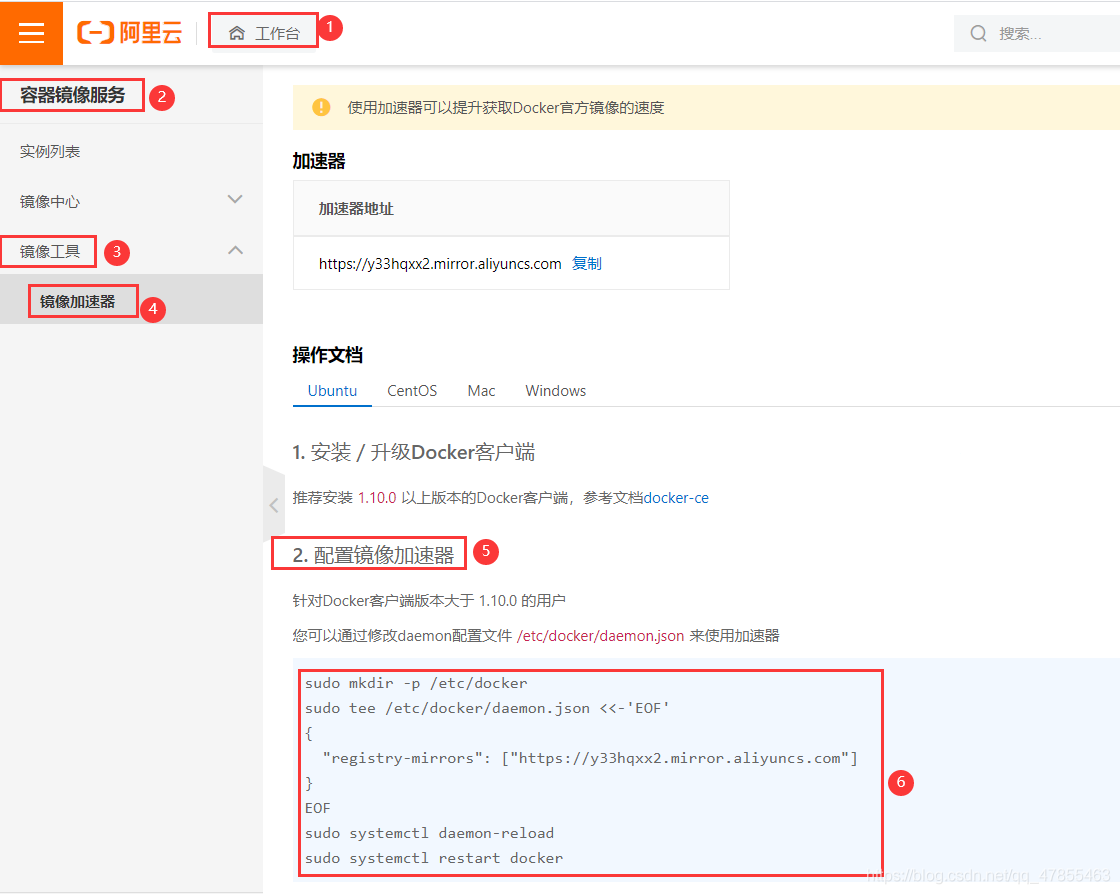This screenshot has width=1120, height=894.
Task: Switch to the Mac tab
Action: tap(481, 391)
